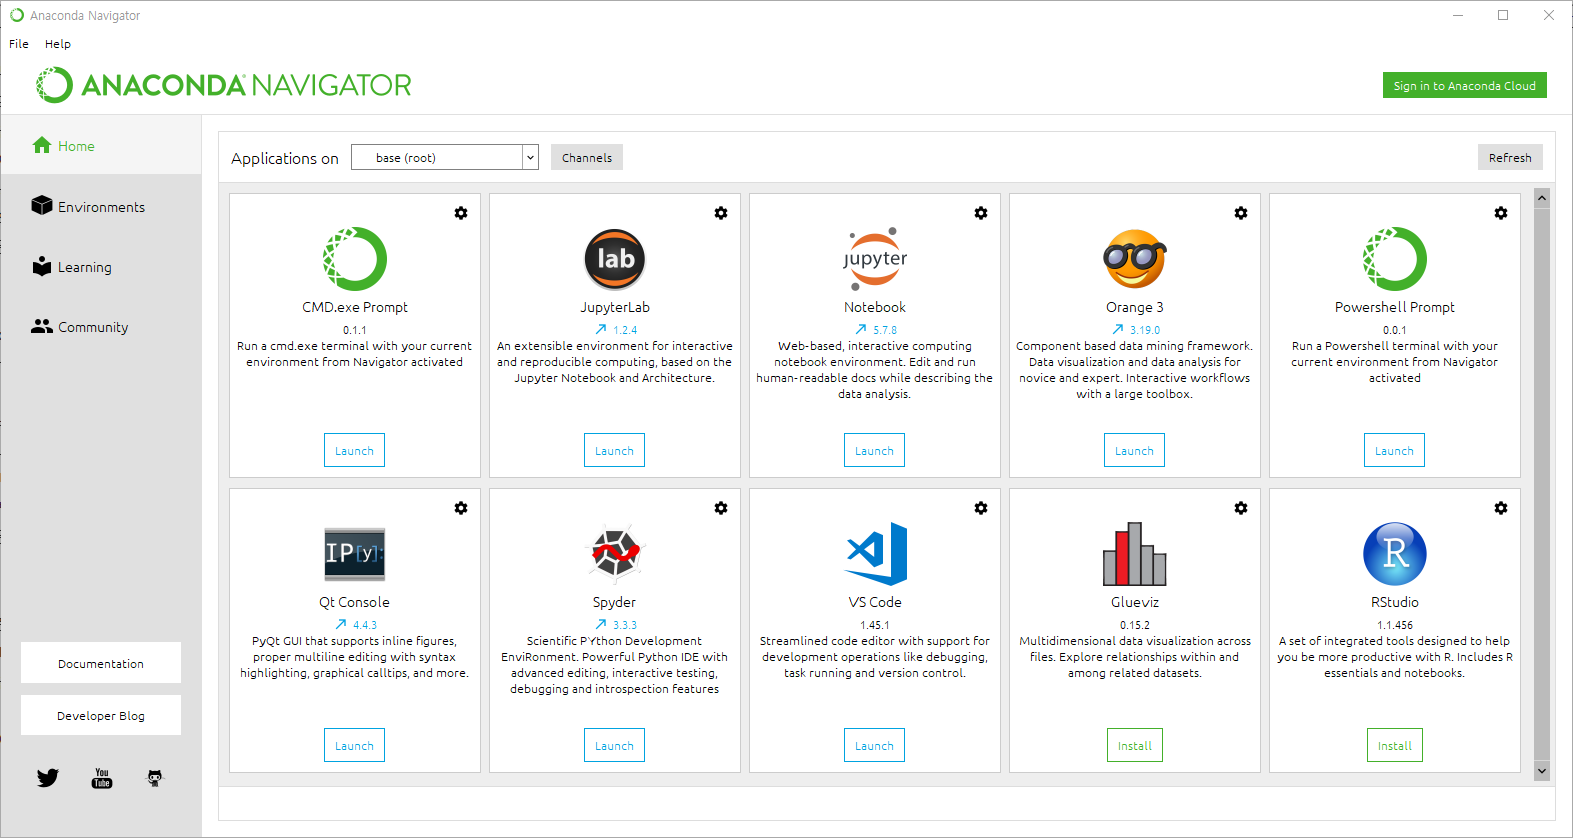Click the Qt Console IPython logo
Viewport: 1573px width, 838px height.
(x=355, y=554)
